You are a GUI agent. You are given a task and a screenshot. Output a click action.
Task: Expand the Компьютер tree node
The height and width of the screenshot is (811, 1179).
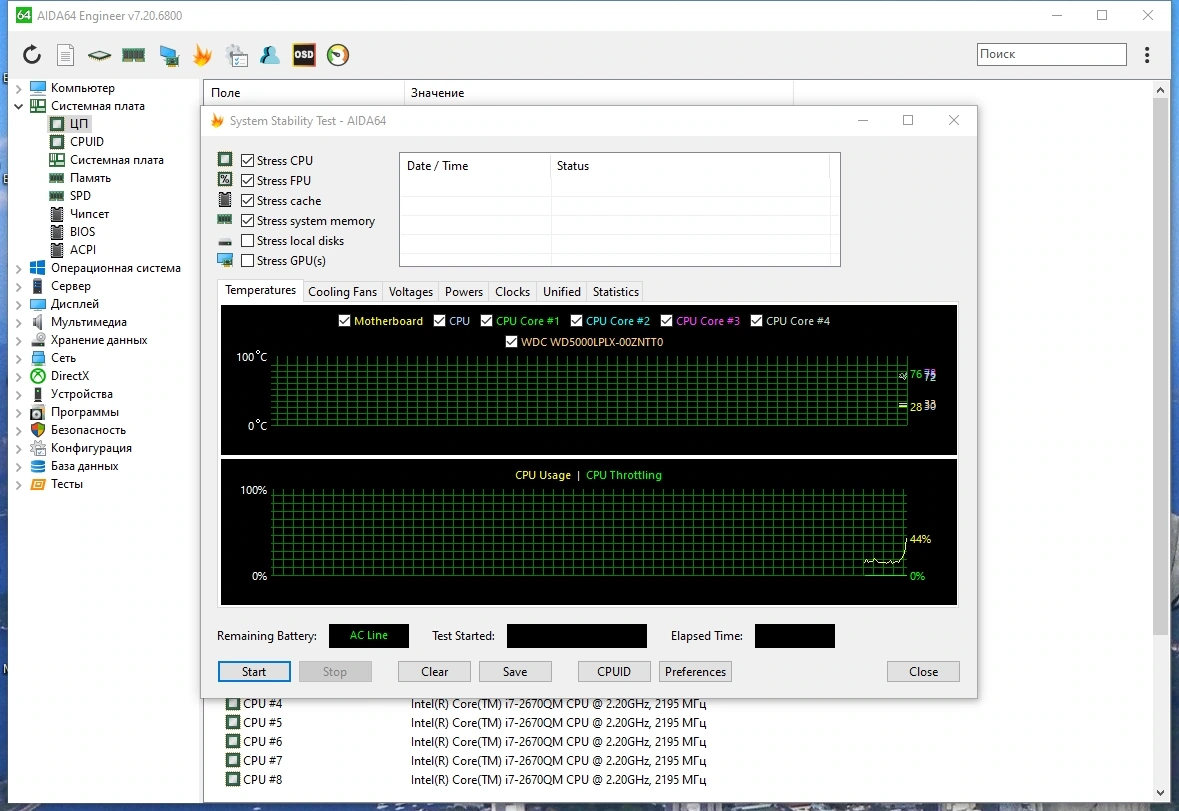[x=19, y=88]
